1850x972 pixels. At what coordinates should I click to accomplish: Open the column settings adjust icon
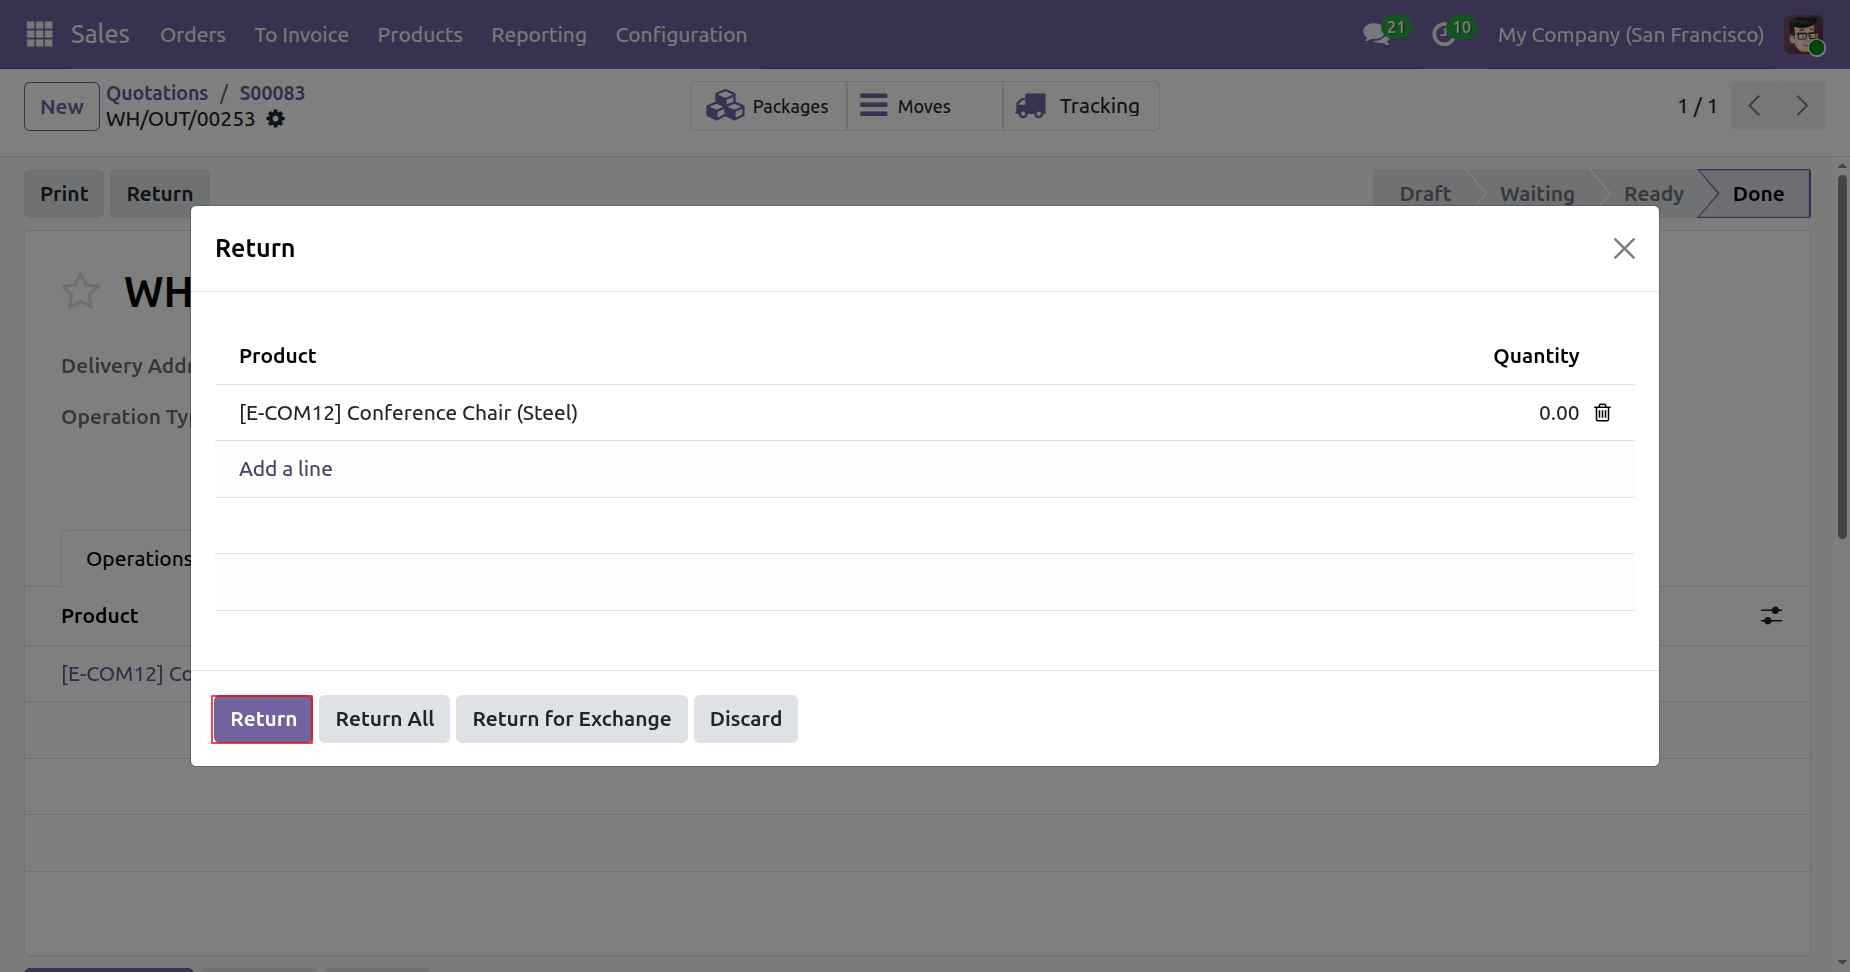1771,616
